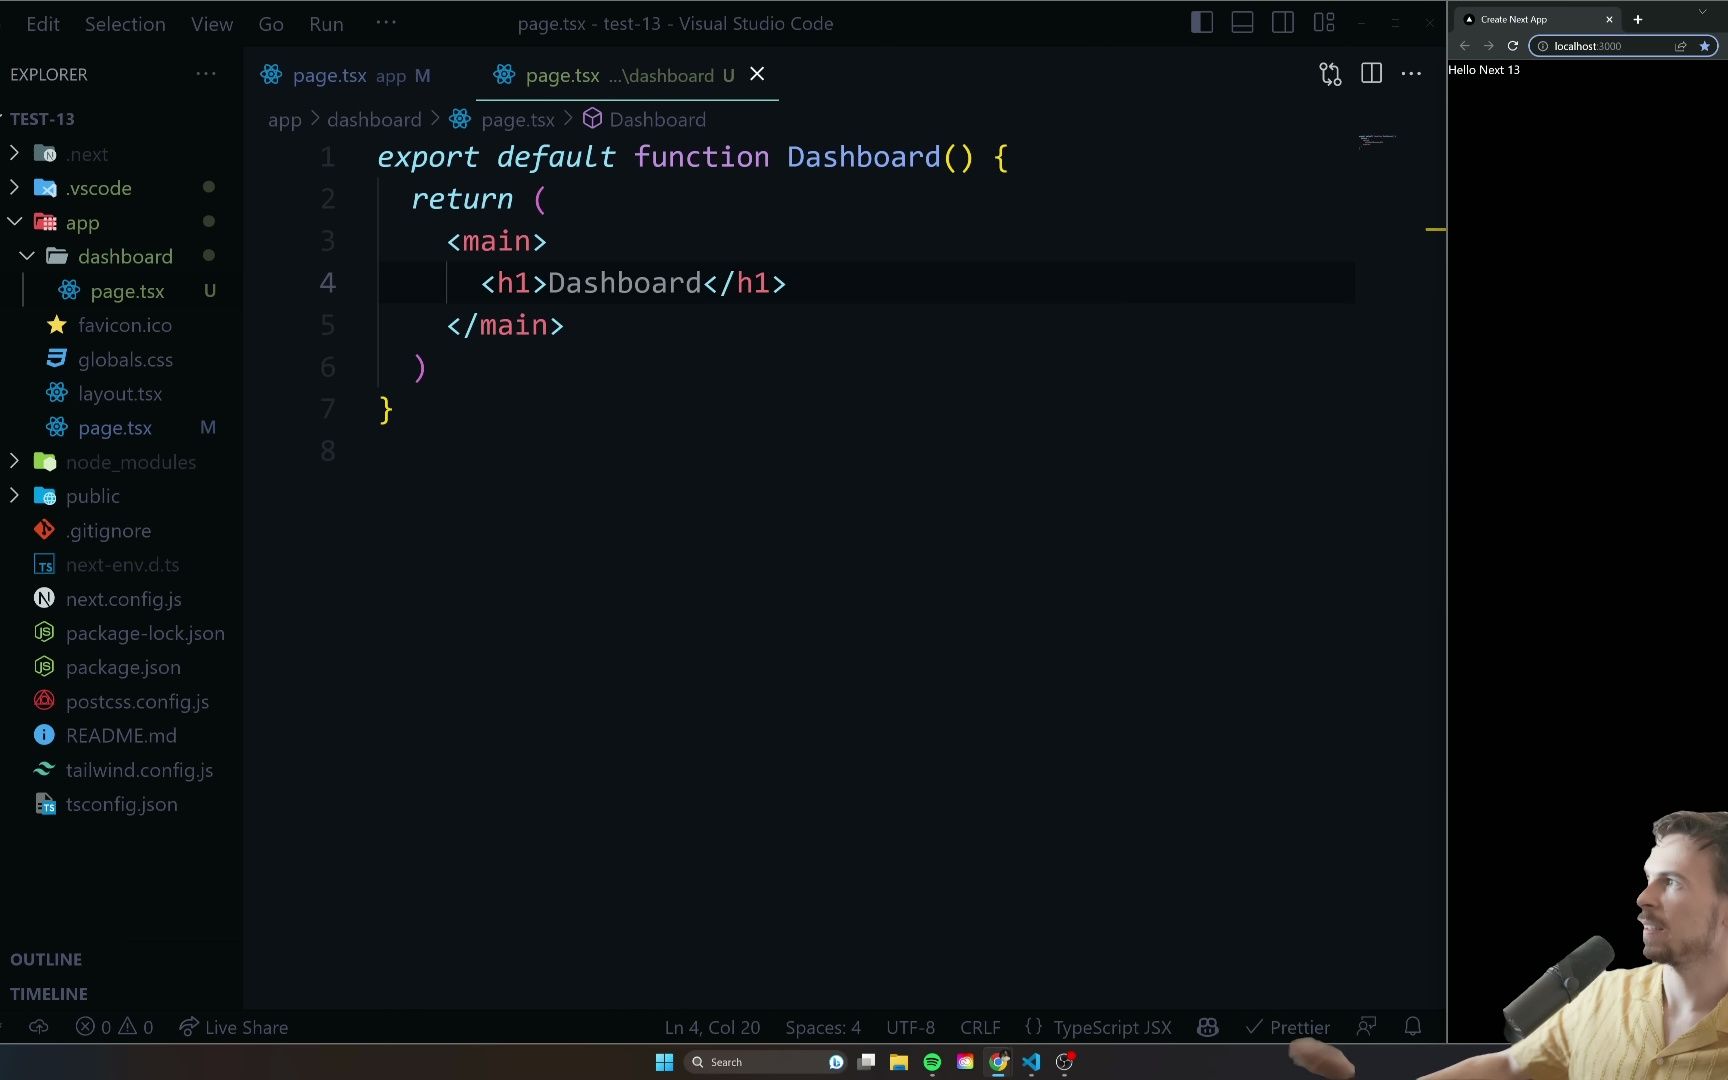Split the editor using the split icon
This screenshot has height=1080, width=1728.
[1370, 73]
